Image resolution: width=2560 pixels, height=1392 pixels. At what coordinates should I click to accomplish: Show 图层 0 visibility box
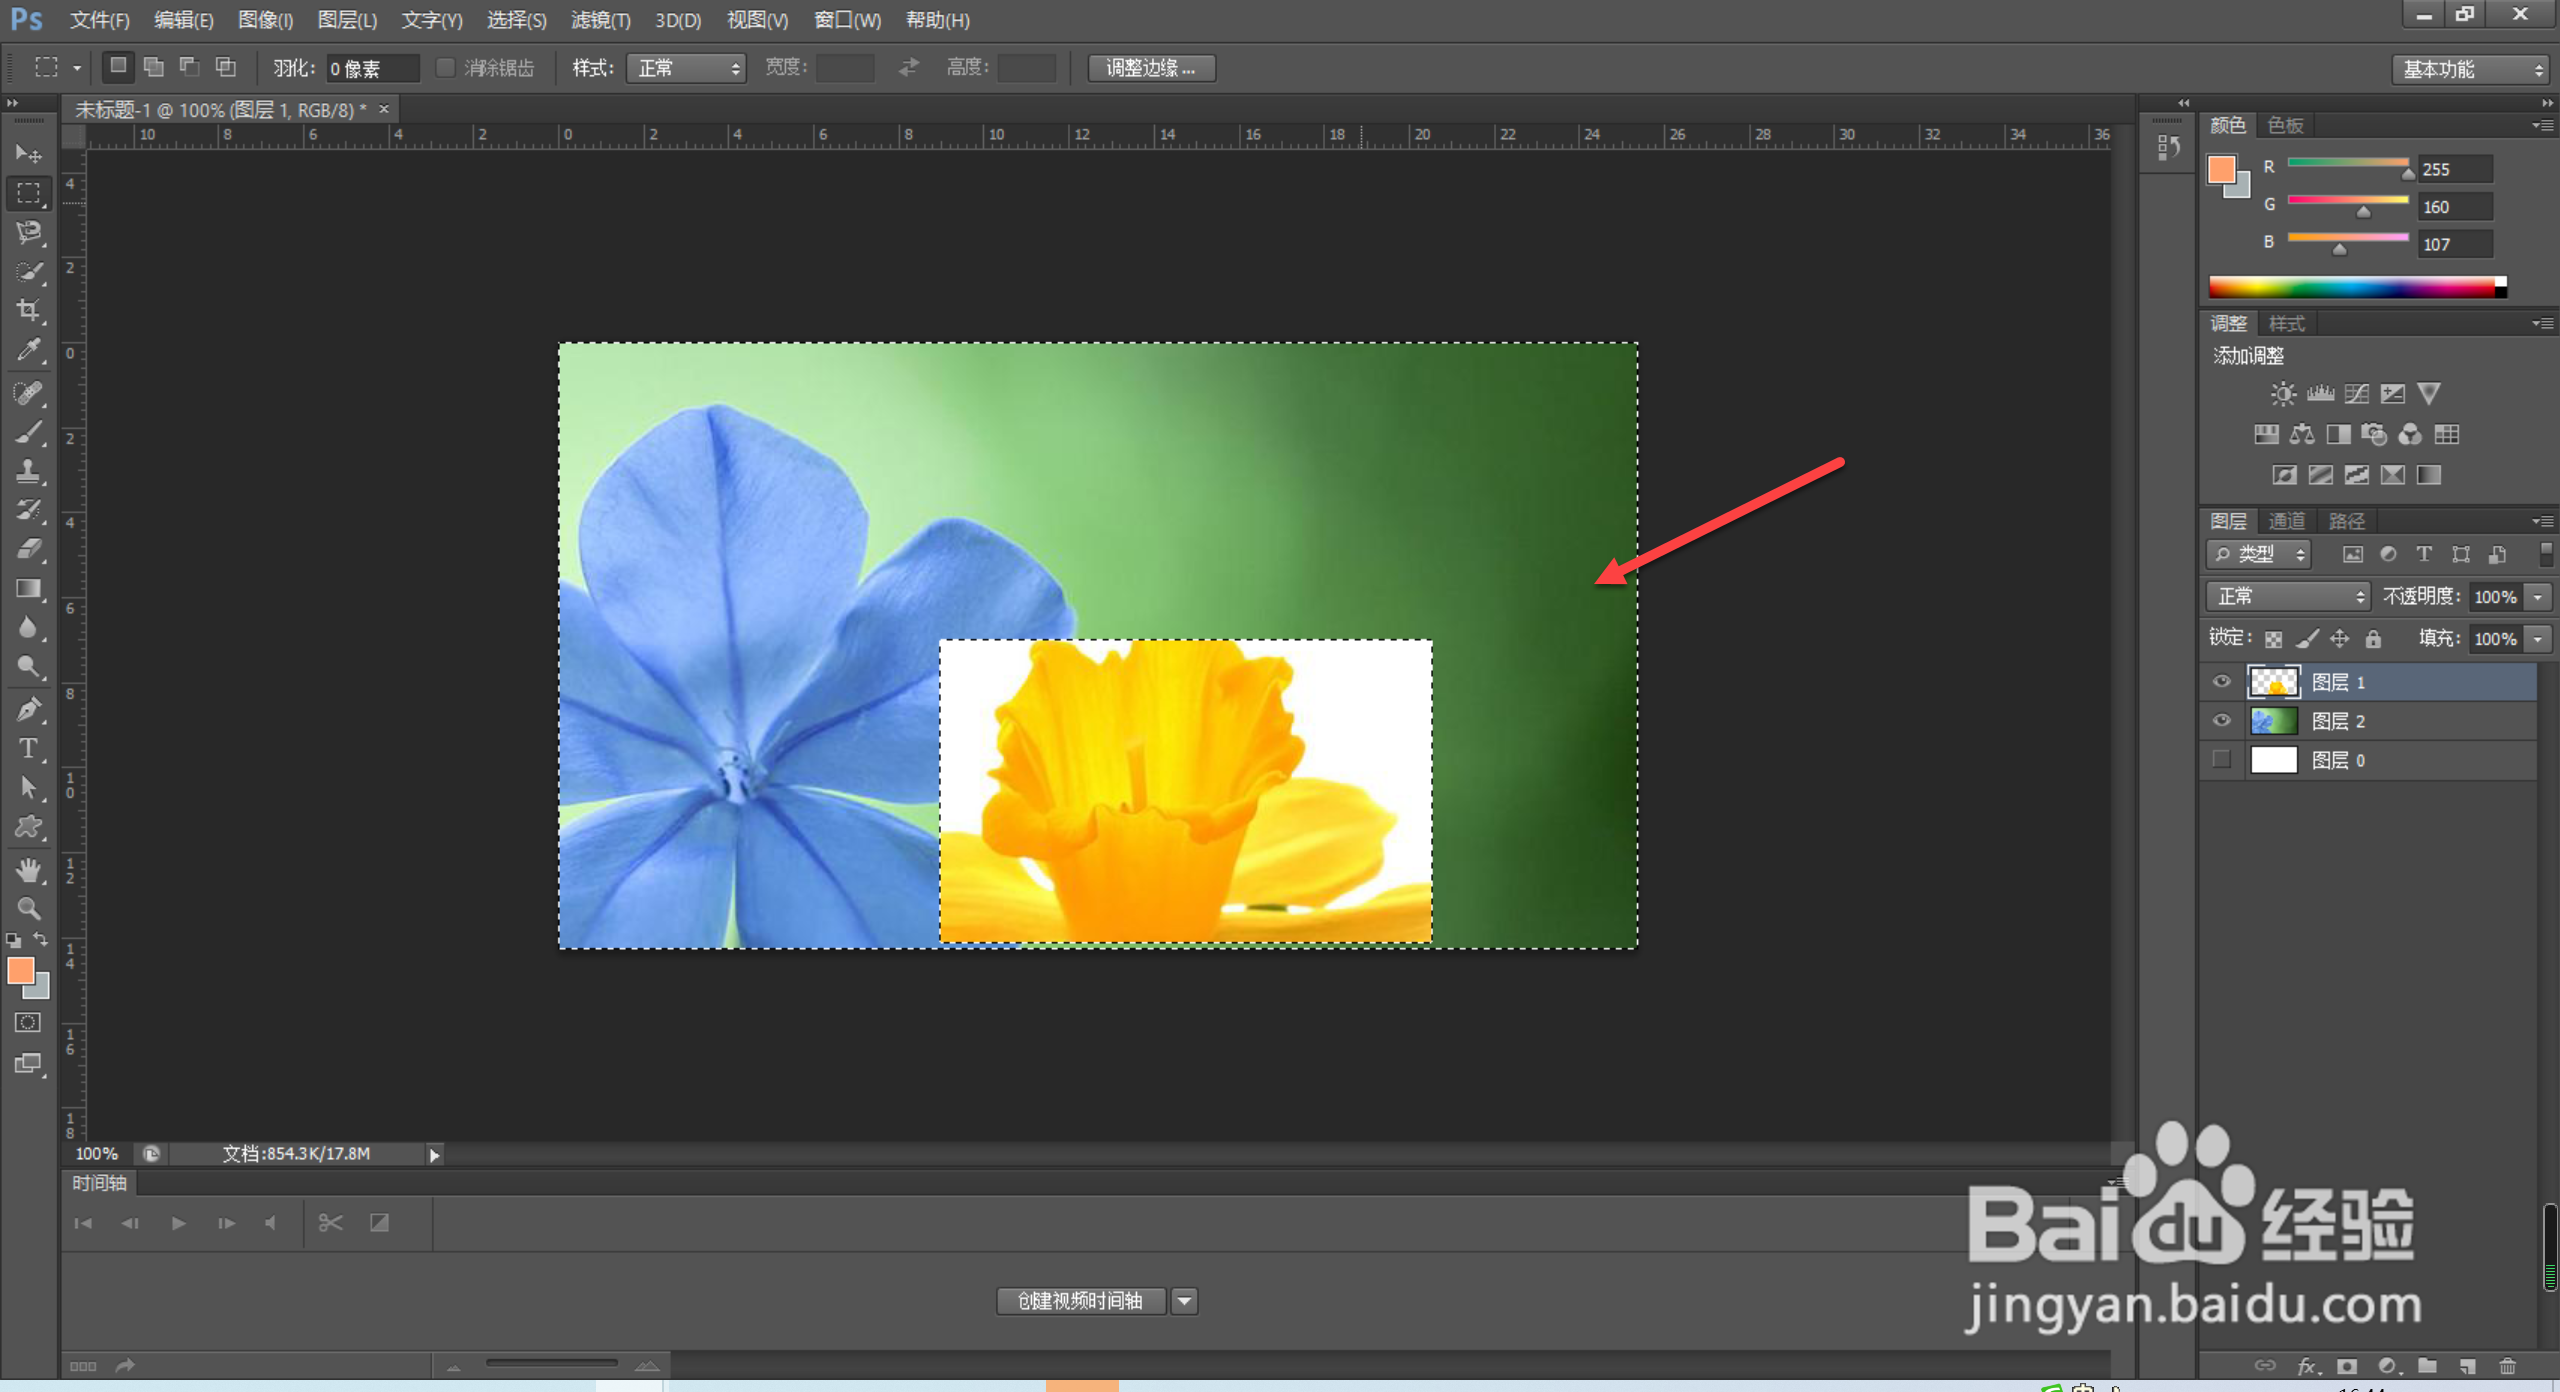(2221, 760)
